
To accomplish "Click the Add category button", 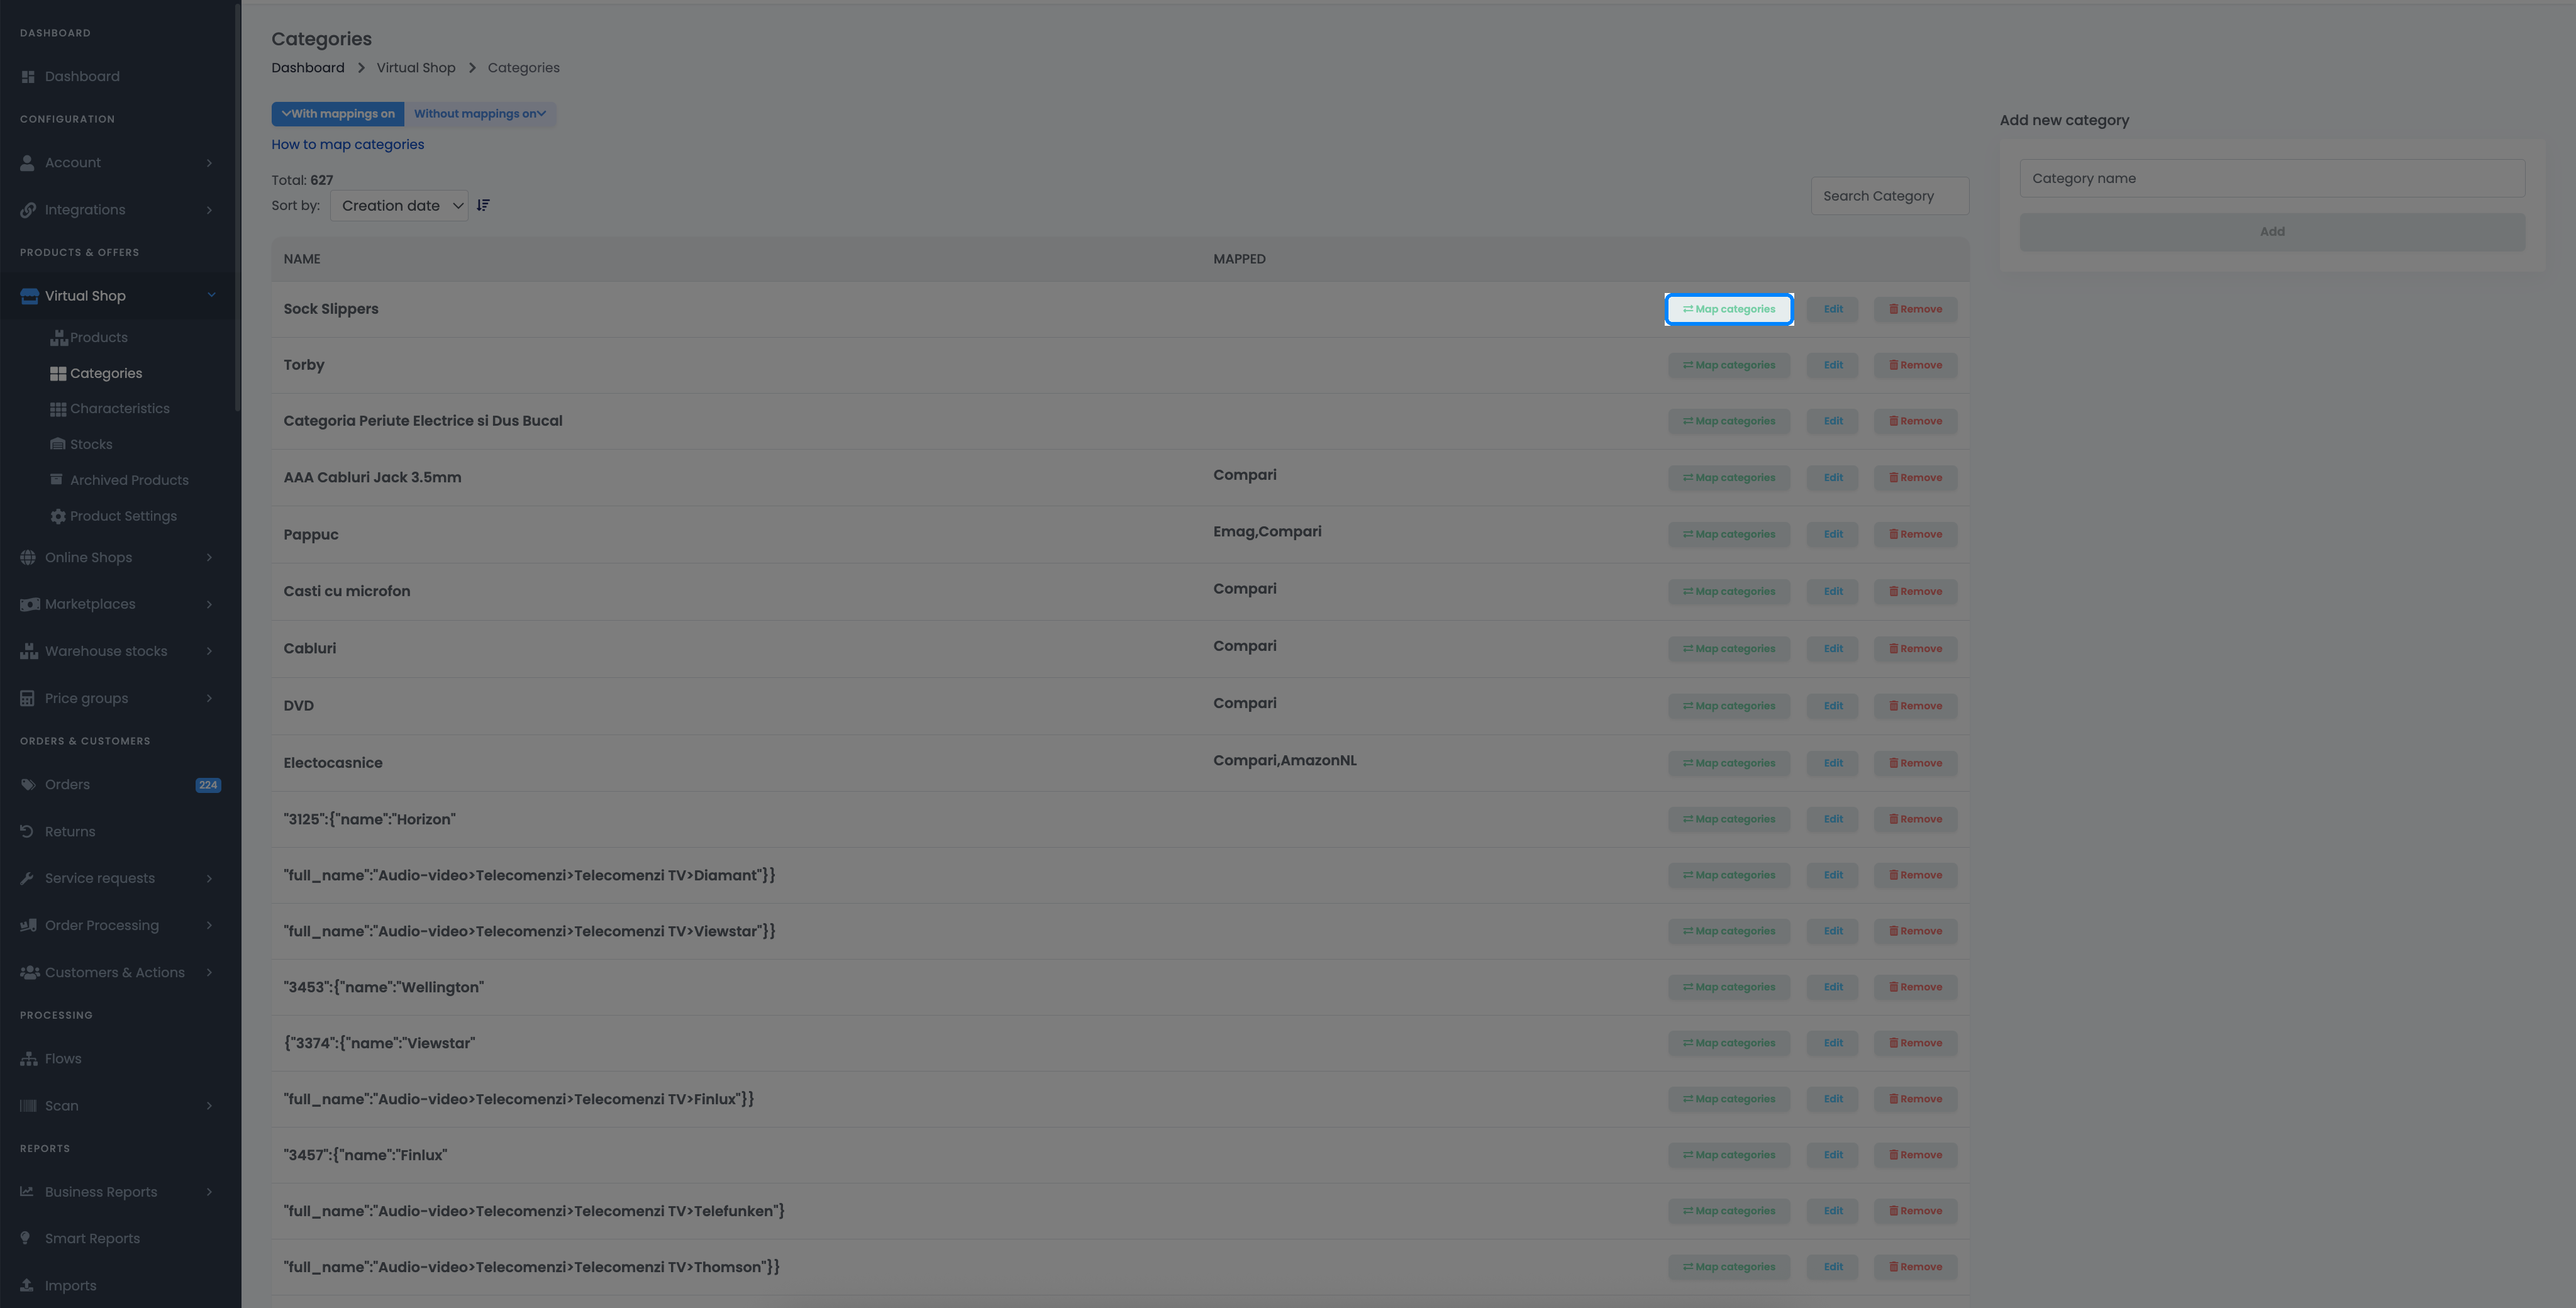I will pos(2272,232).
